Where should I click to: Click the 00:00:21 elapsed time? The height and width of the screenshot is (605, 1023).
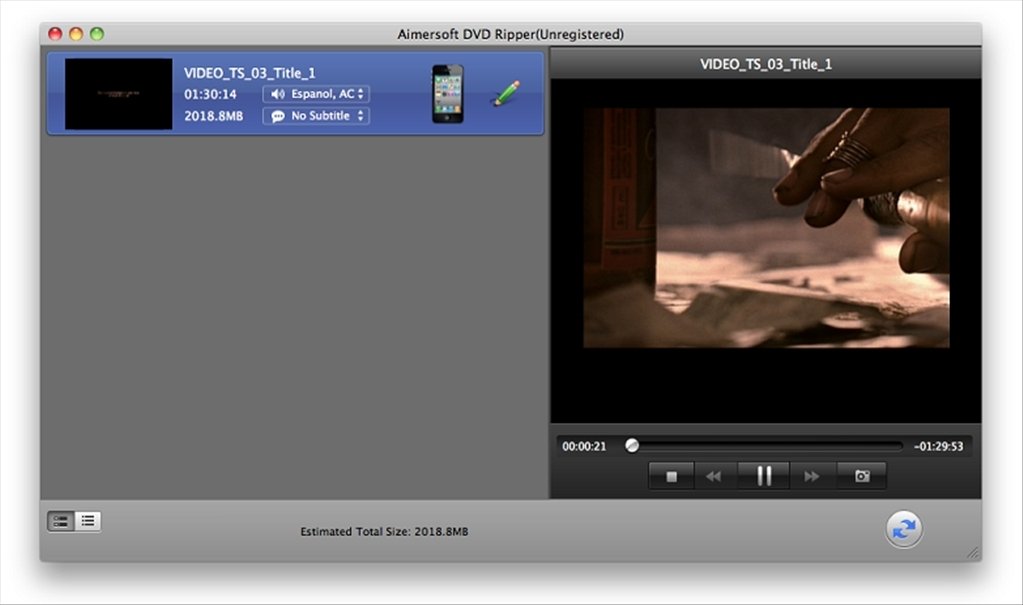click(x=585, y=446)
